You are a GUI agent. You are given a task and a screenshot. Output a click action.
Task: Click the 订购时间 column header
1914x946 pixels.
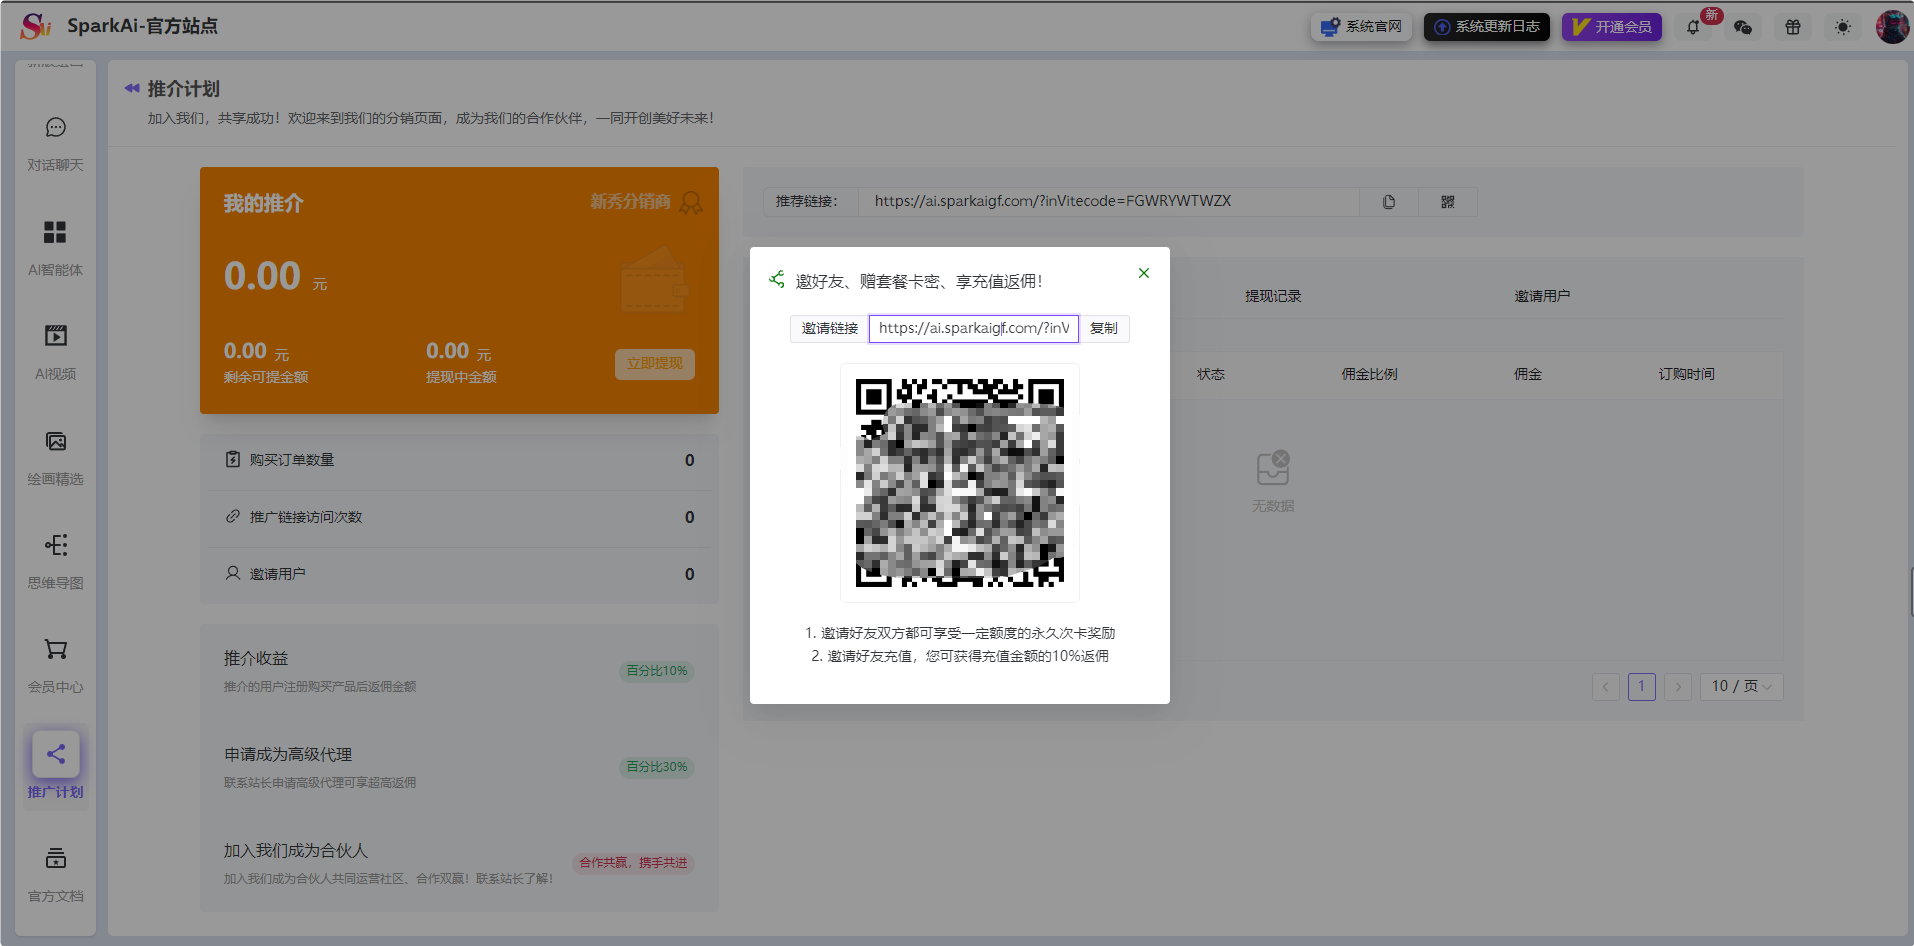tap(1687, 374)
